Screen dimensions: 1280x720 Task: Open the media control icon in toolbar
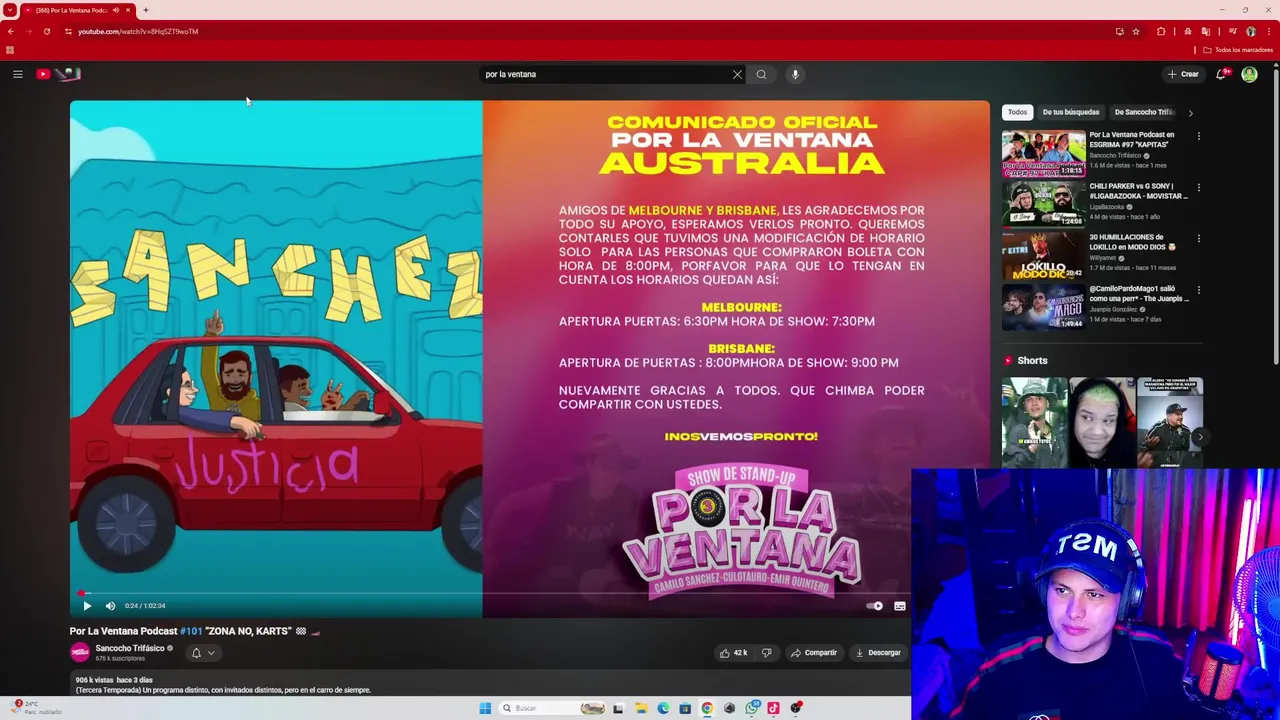(1233, 31)
